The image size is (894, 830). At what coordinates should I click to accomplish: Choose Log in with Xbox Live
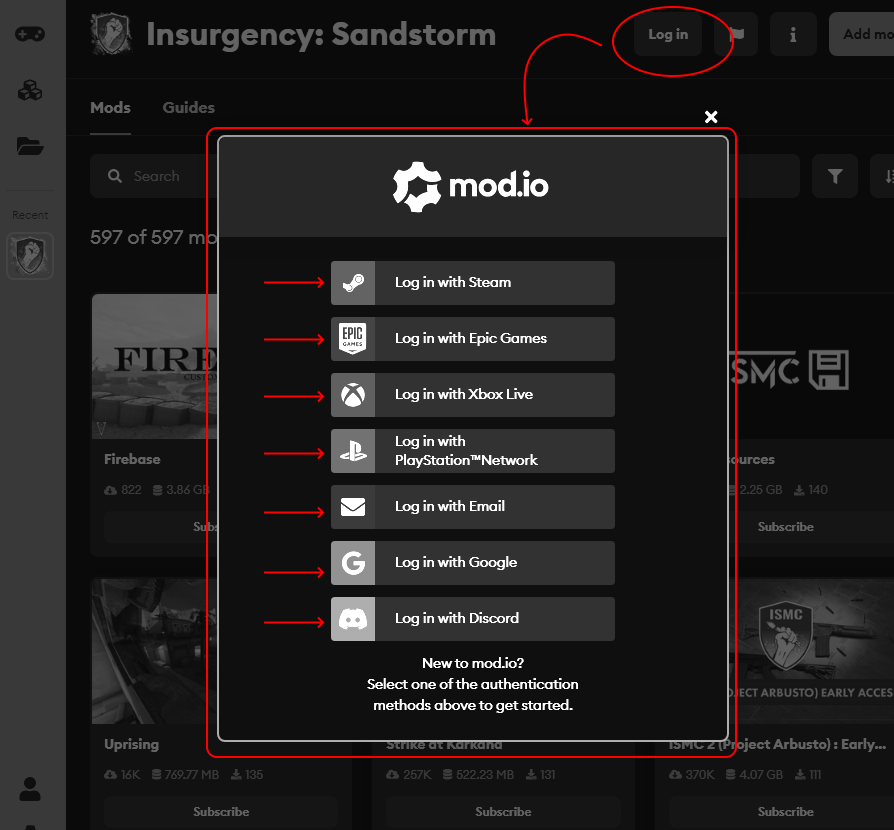[x=473, y=394]
